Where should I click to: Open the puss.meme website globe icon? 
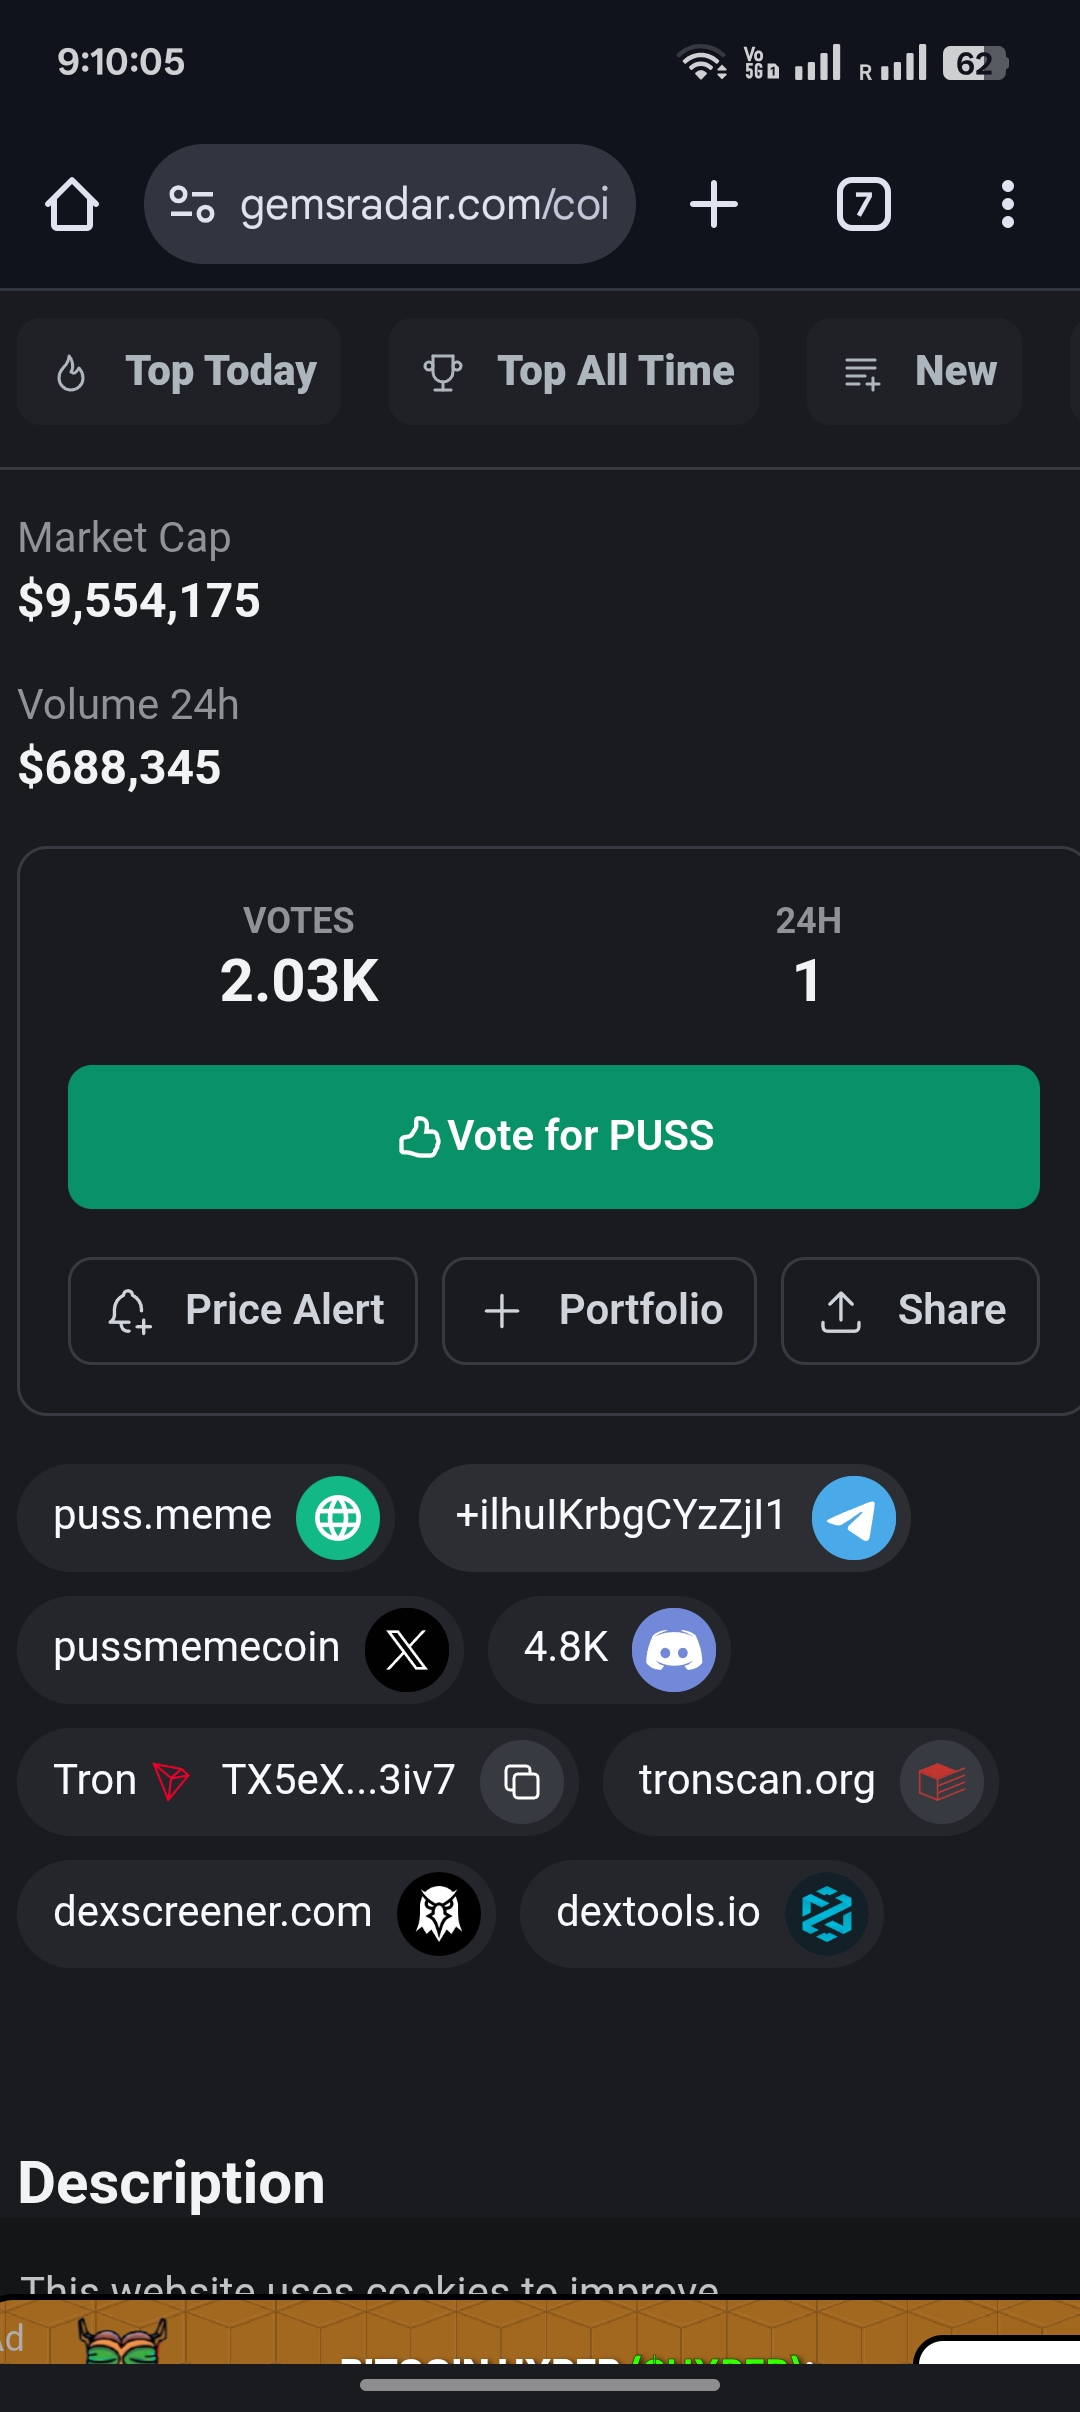click(338, 1518)
